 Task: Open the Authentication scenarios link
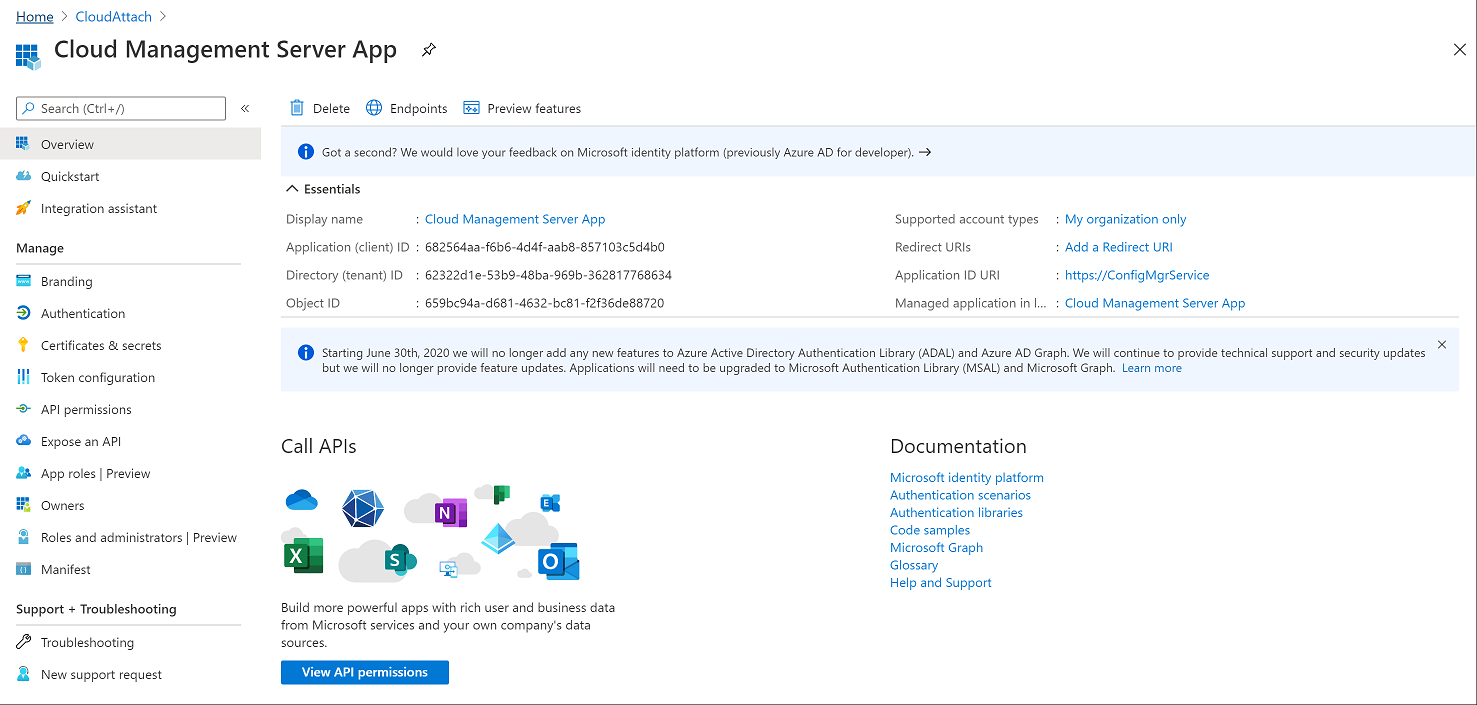tap(960, 495)
